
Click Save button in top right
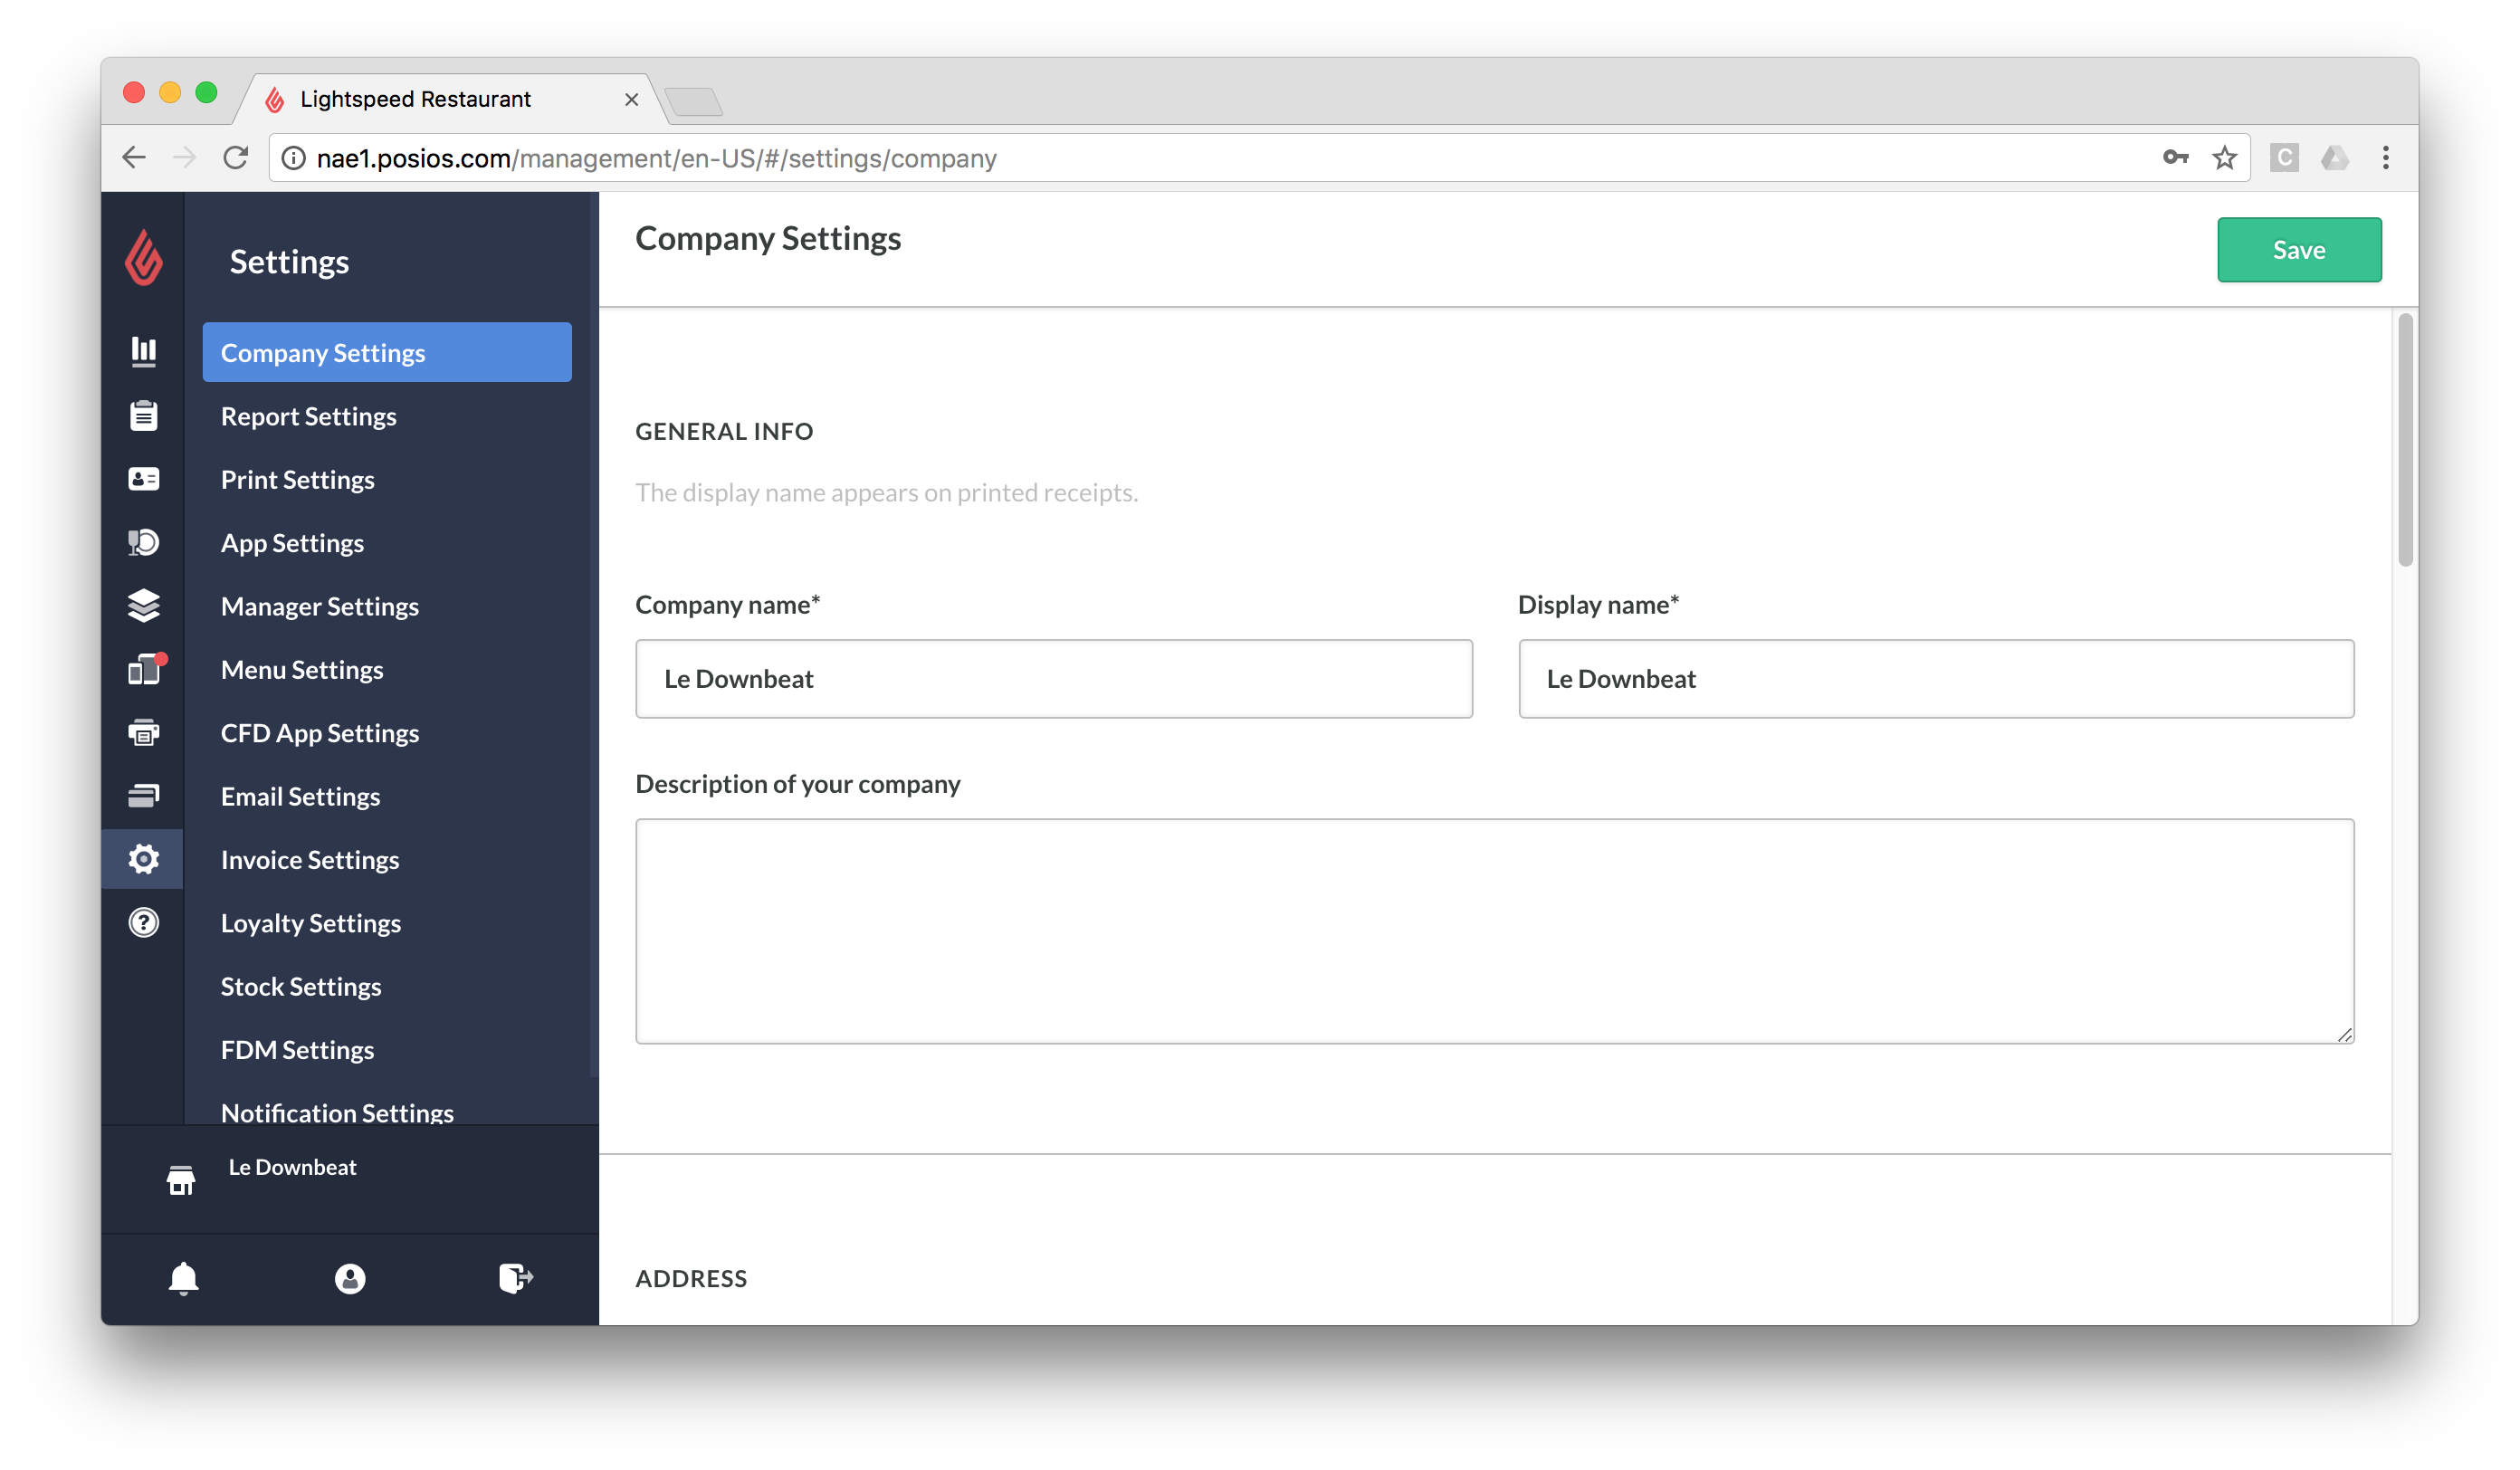(x=2297, y=249)
